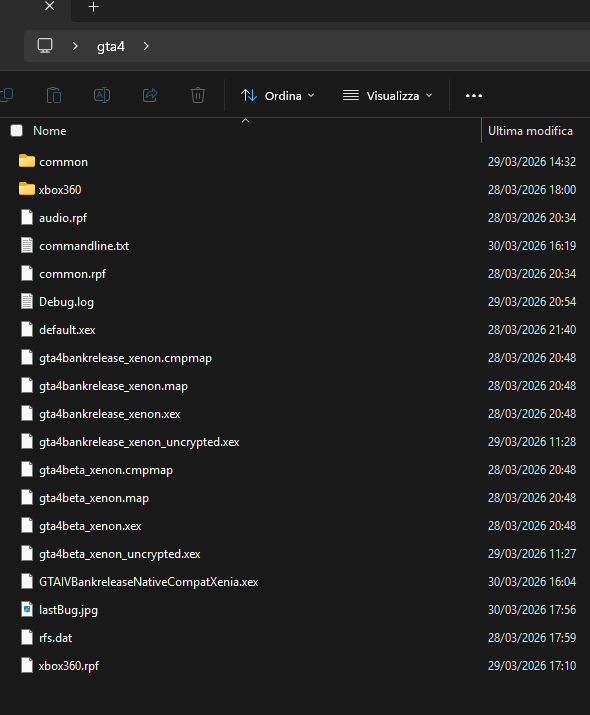Select the gta4bankrelease_xenon.cmpmap file icon
Viewport: 590px width, 715px height.
27,358
